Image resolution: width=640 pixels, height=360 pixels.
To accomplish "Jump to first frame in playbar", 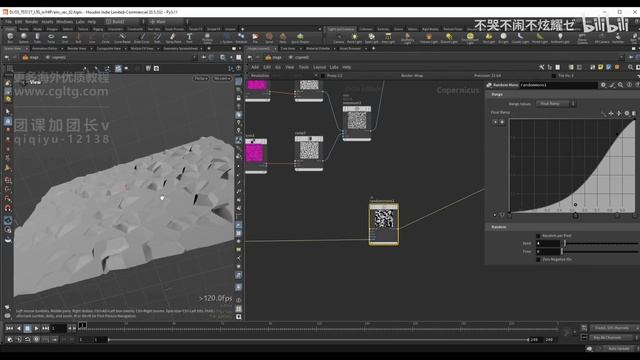I will [x=9, y=328].
